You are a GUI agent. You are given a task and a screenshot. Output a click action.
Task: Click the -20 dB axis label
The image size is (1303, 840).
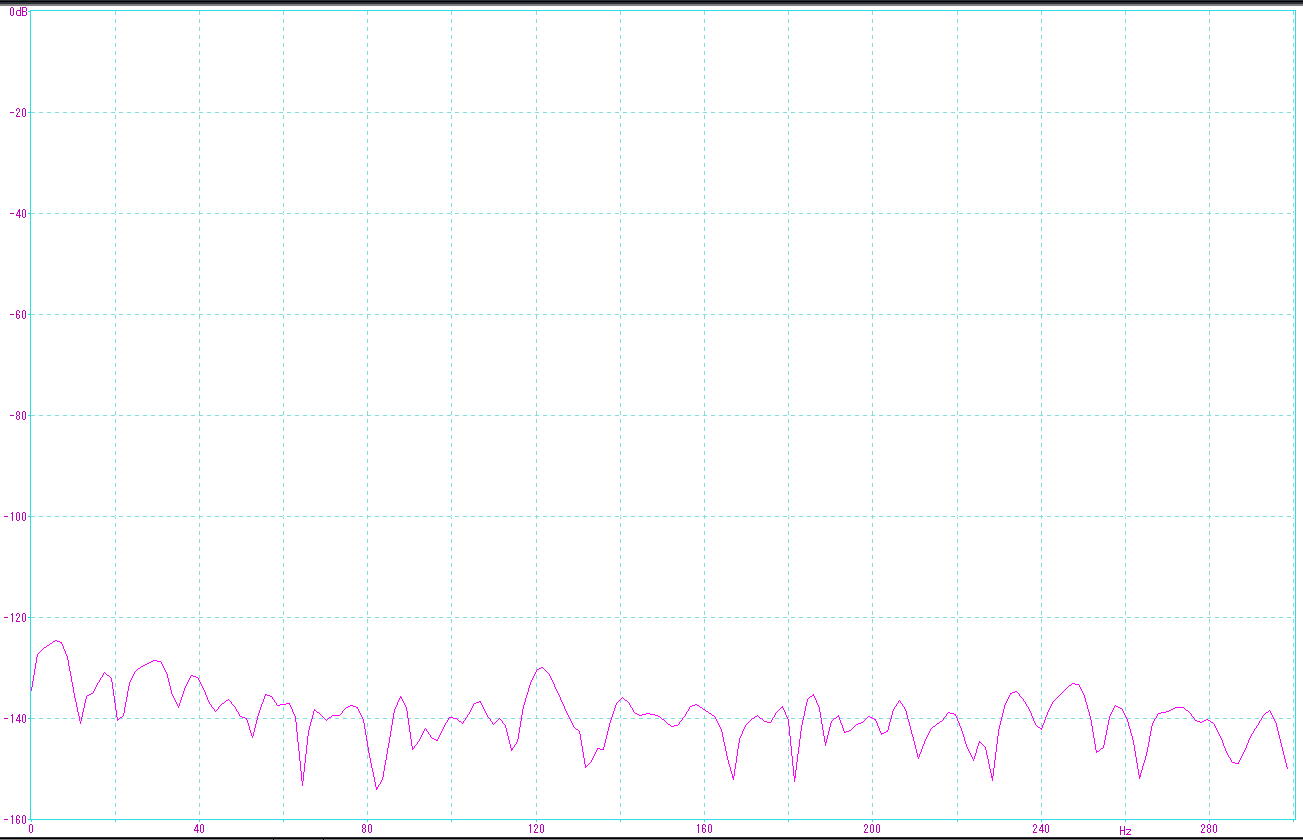[x=17, y=113]
